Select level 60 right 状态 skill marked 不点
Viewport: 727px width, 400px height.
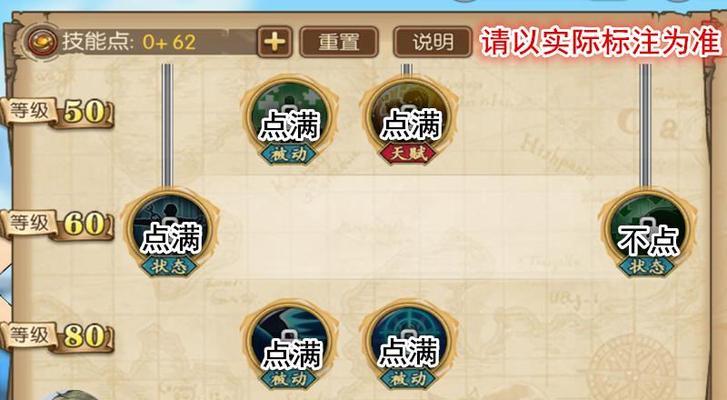(647, 229)
